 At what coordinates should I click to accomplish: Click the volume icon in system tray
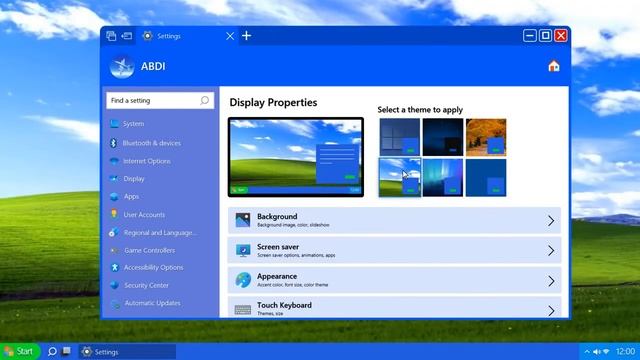pos(597,352)
